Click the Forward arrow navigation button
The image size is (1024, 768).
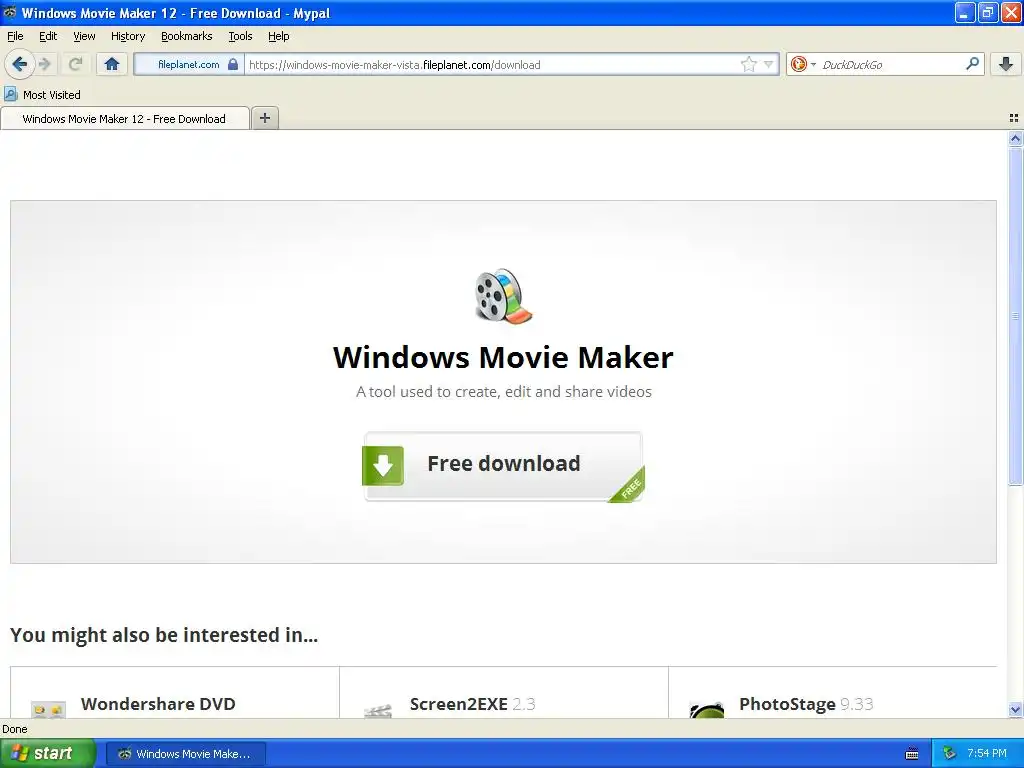coord(45,64)
